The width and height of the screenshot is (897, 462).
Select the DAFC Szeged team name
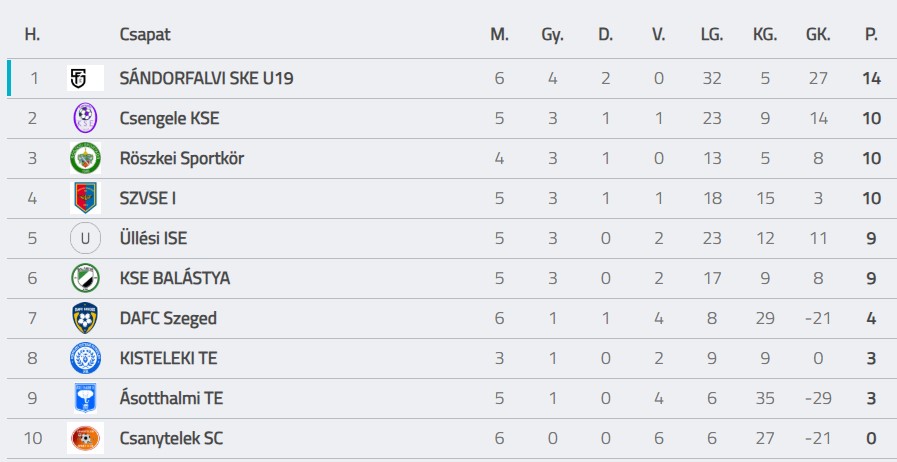point(167,318)
